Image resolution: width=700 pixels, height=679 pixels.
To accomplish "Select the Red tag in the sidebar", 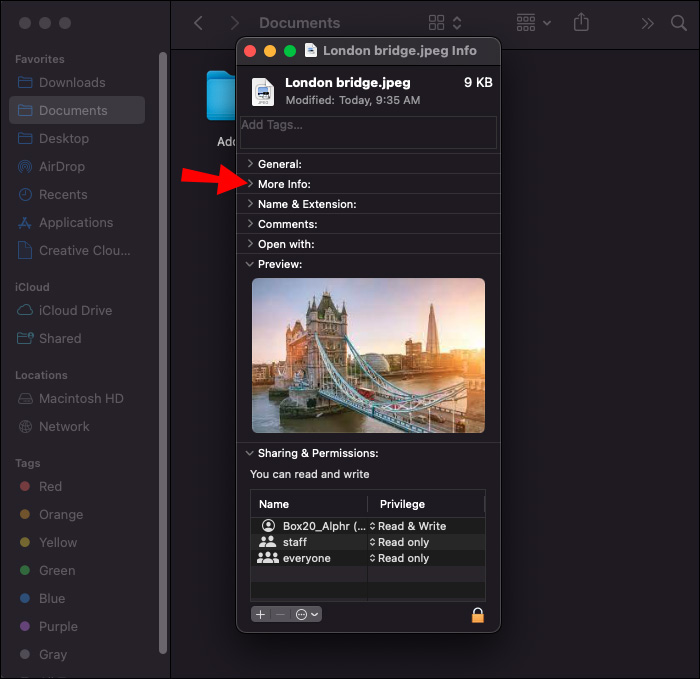I will (x=50, y=487).
